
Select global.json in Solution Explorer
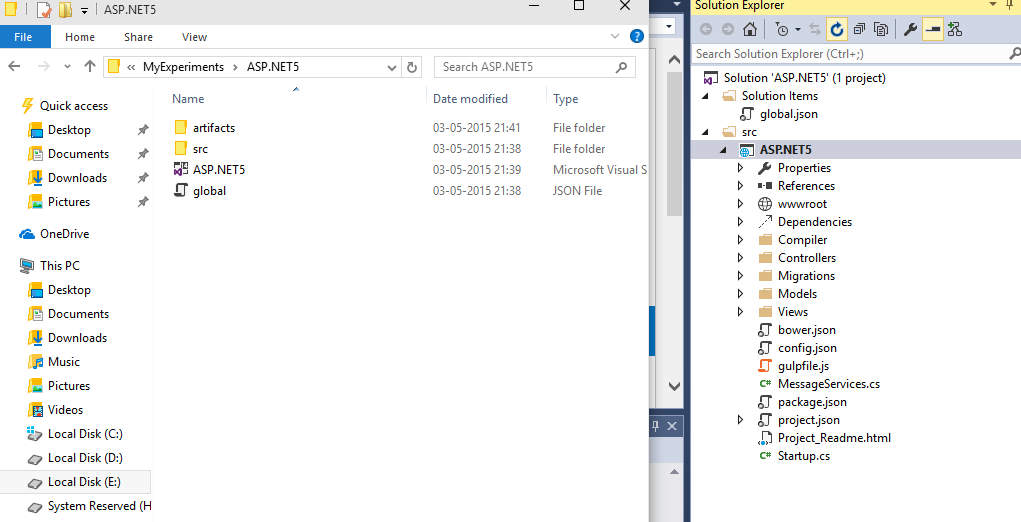coord(789,114)
